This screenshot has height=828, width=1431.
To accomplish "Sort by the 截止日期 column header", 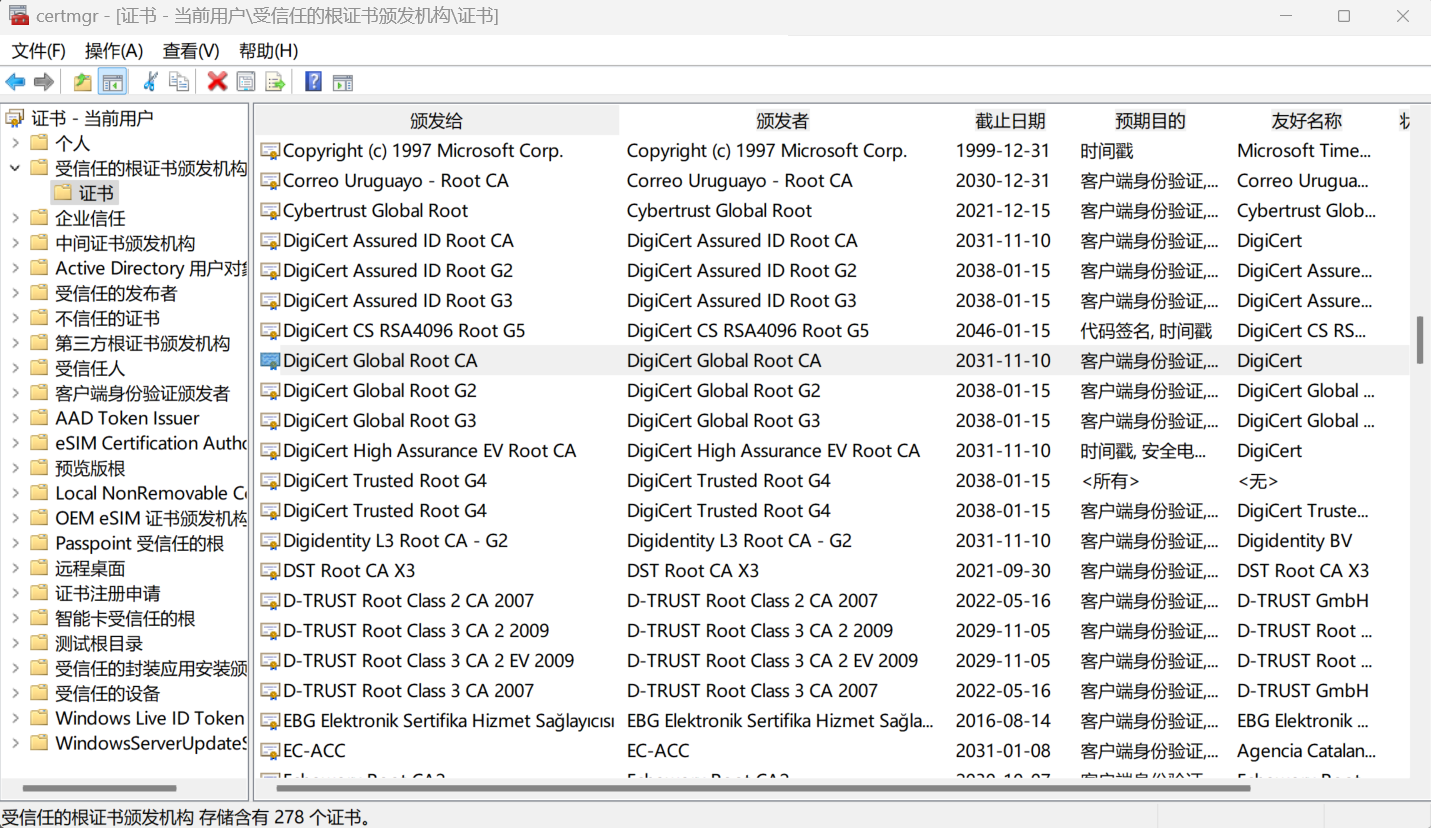I will coord(1010,121).
